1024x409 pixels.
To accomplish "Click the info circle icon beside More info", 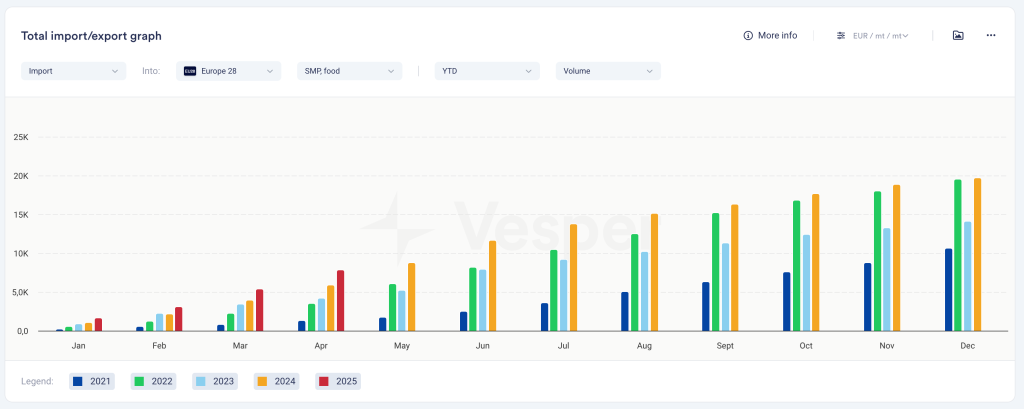I will click(748, 35).
